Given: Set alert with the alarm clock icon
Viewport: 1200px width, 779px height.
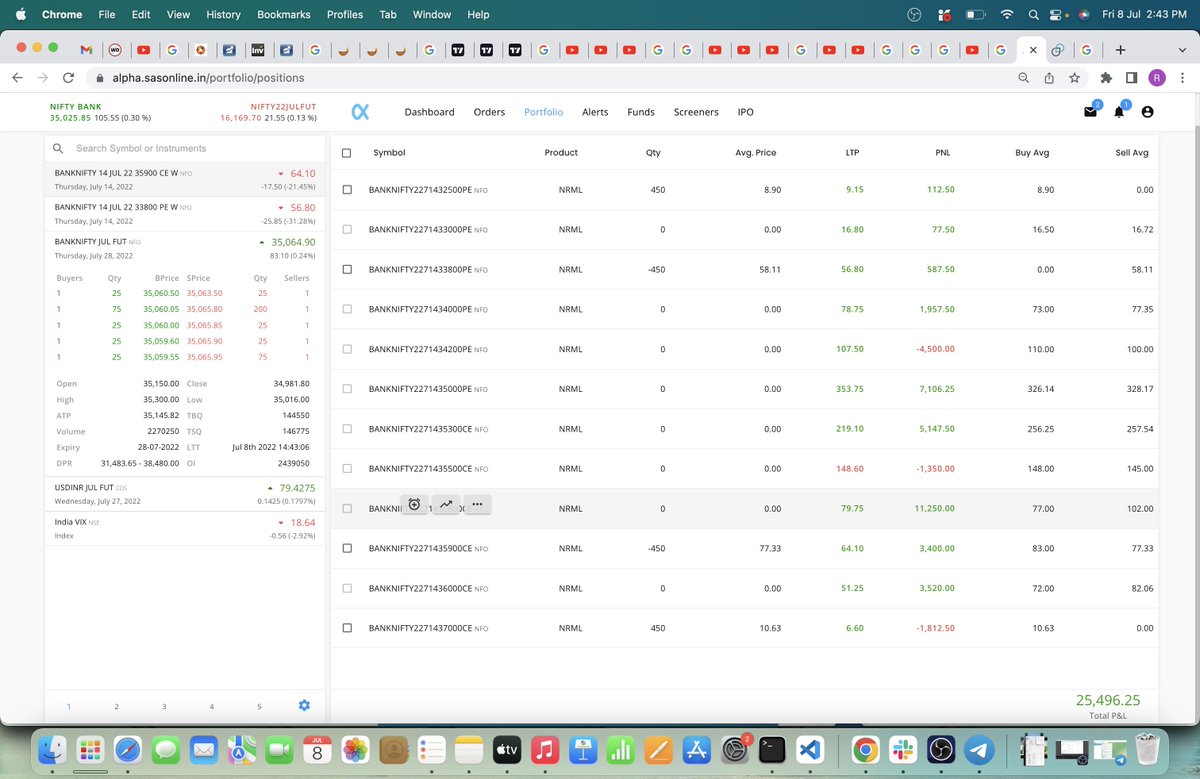Looking at the screenshot, I should (x=414, y=505).
